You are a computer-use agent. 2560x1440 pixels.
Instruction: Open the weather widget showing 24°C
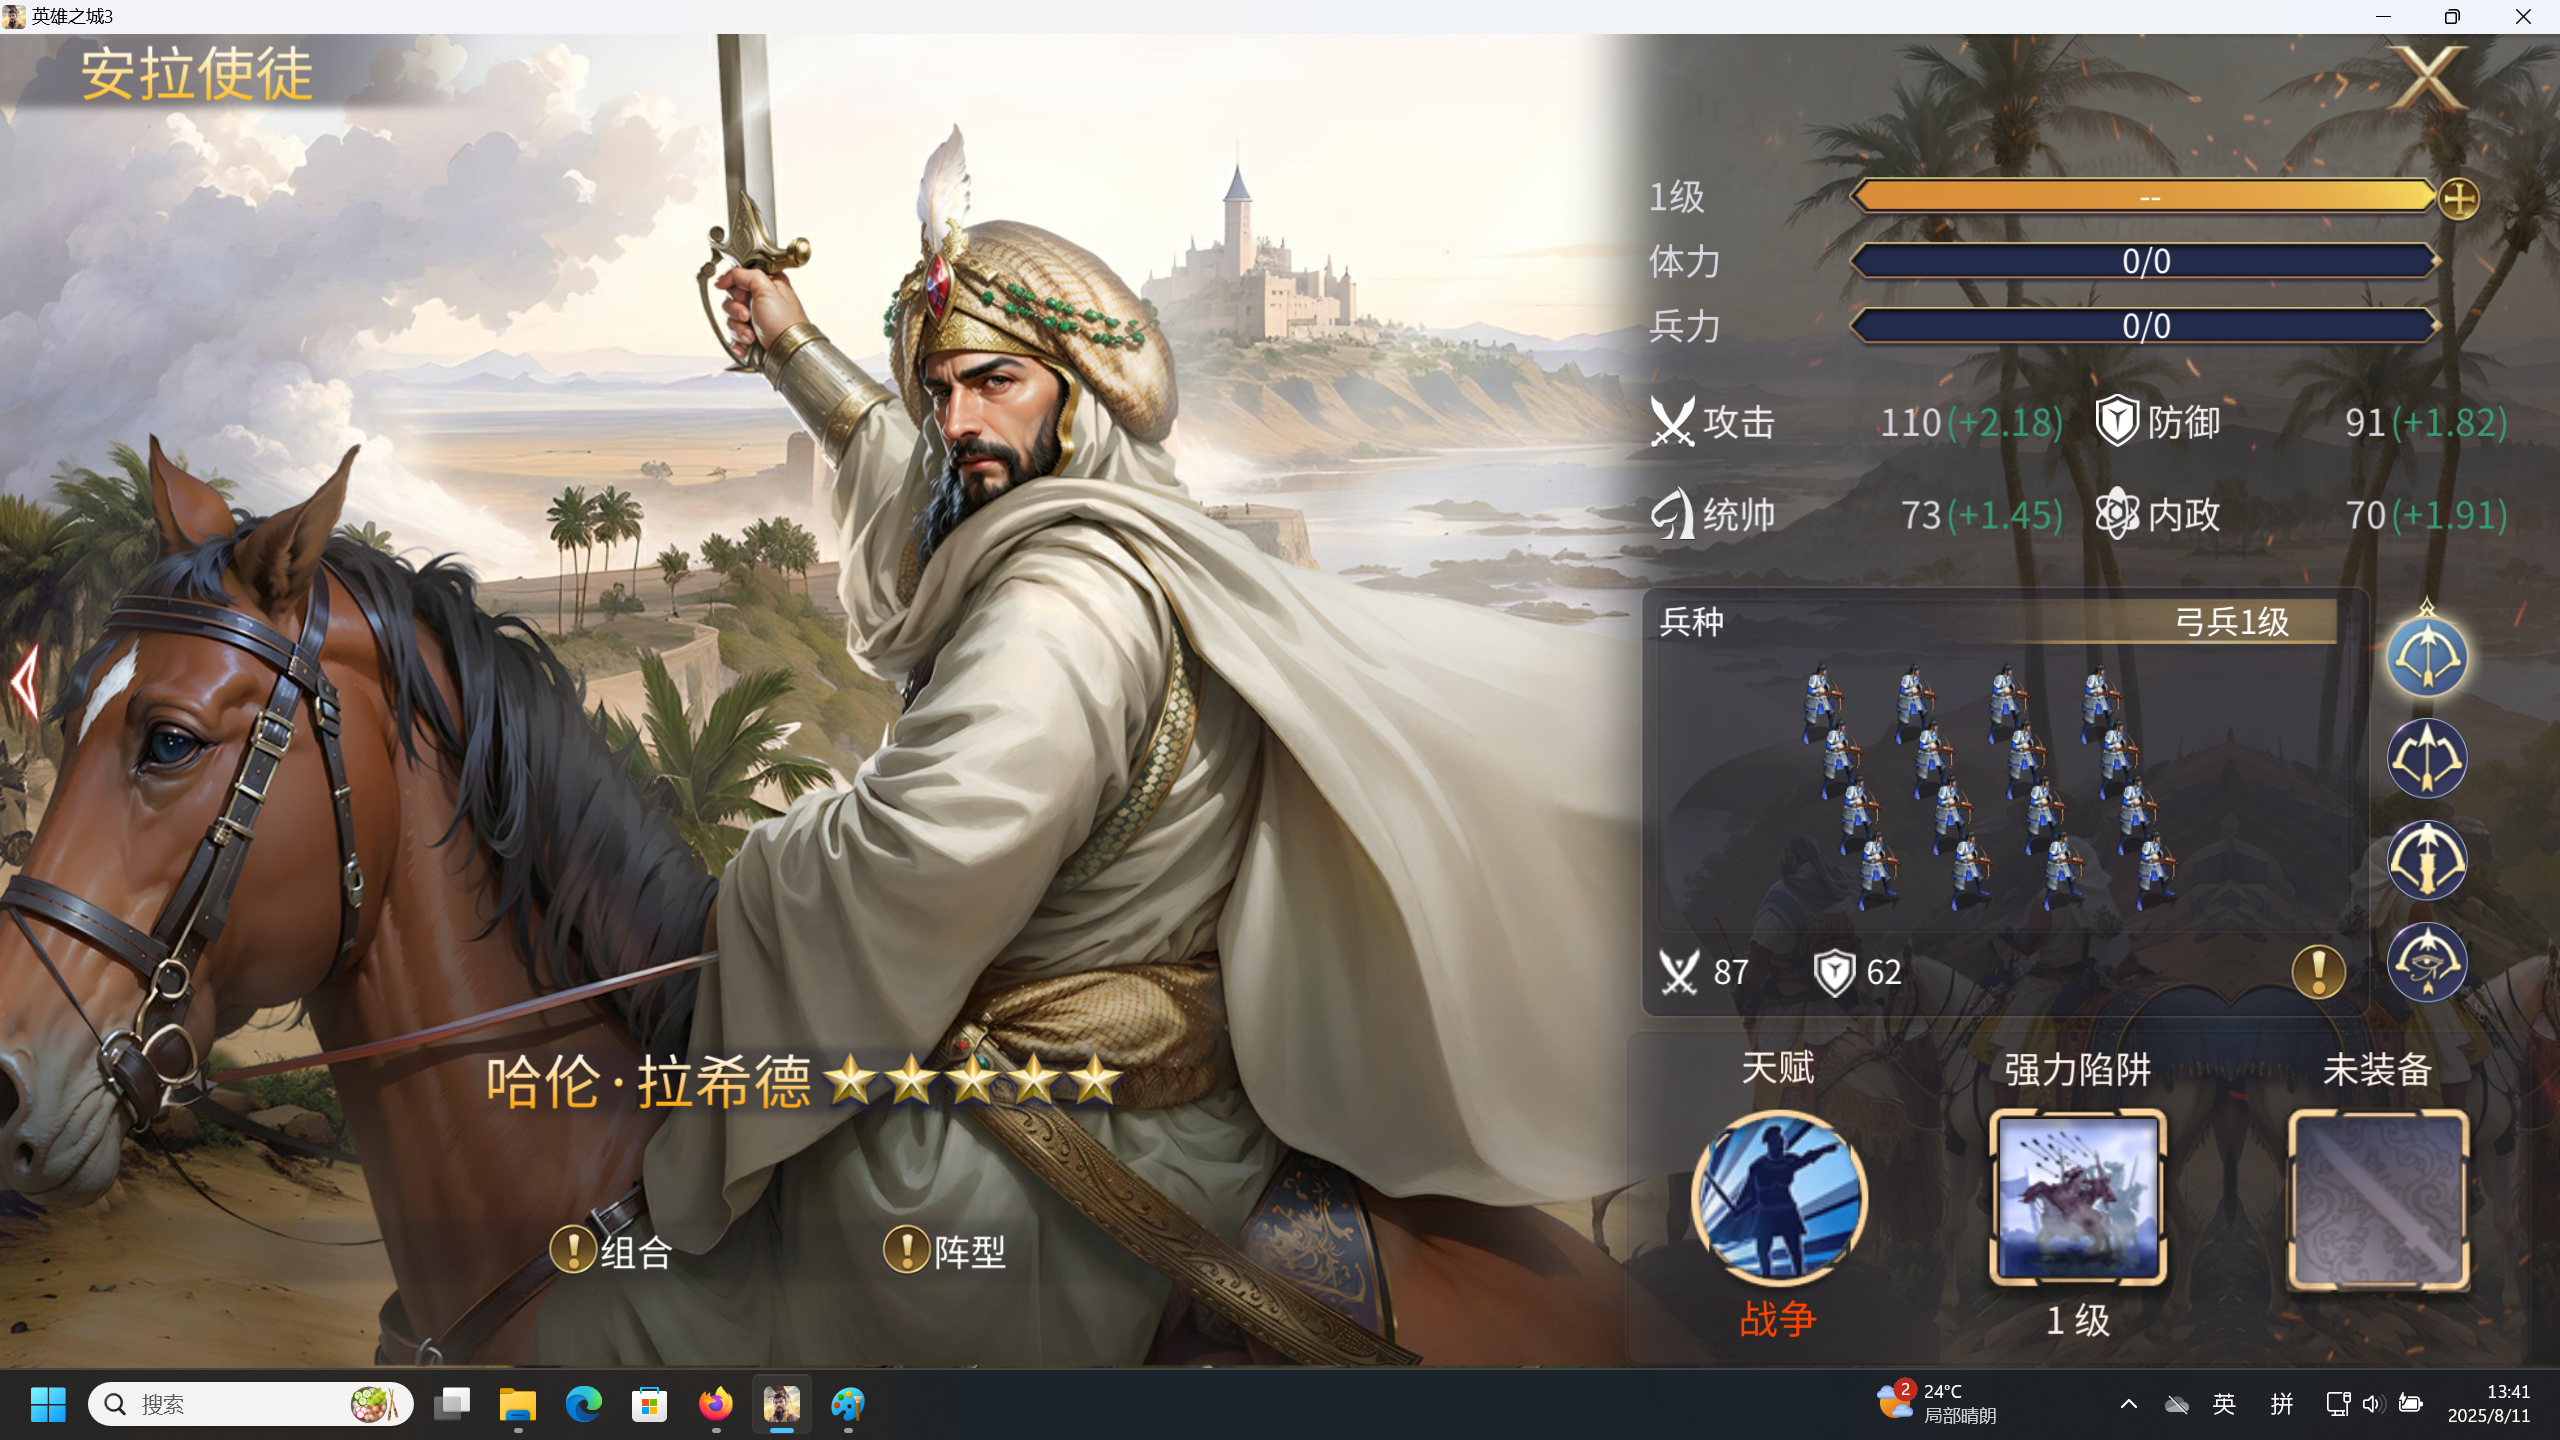pos(1936,1403)
